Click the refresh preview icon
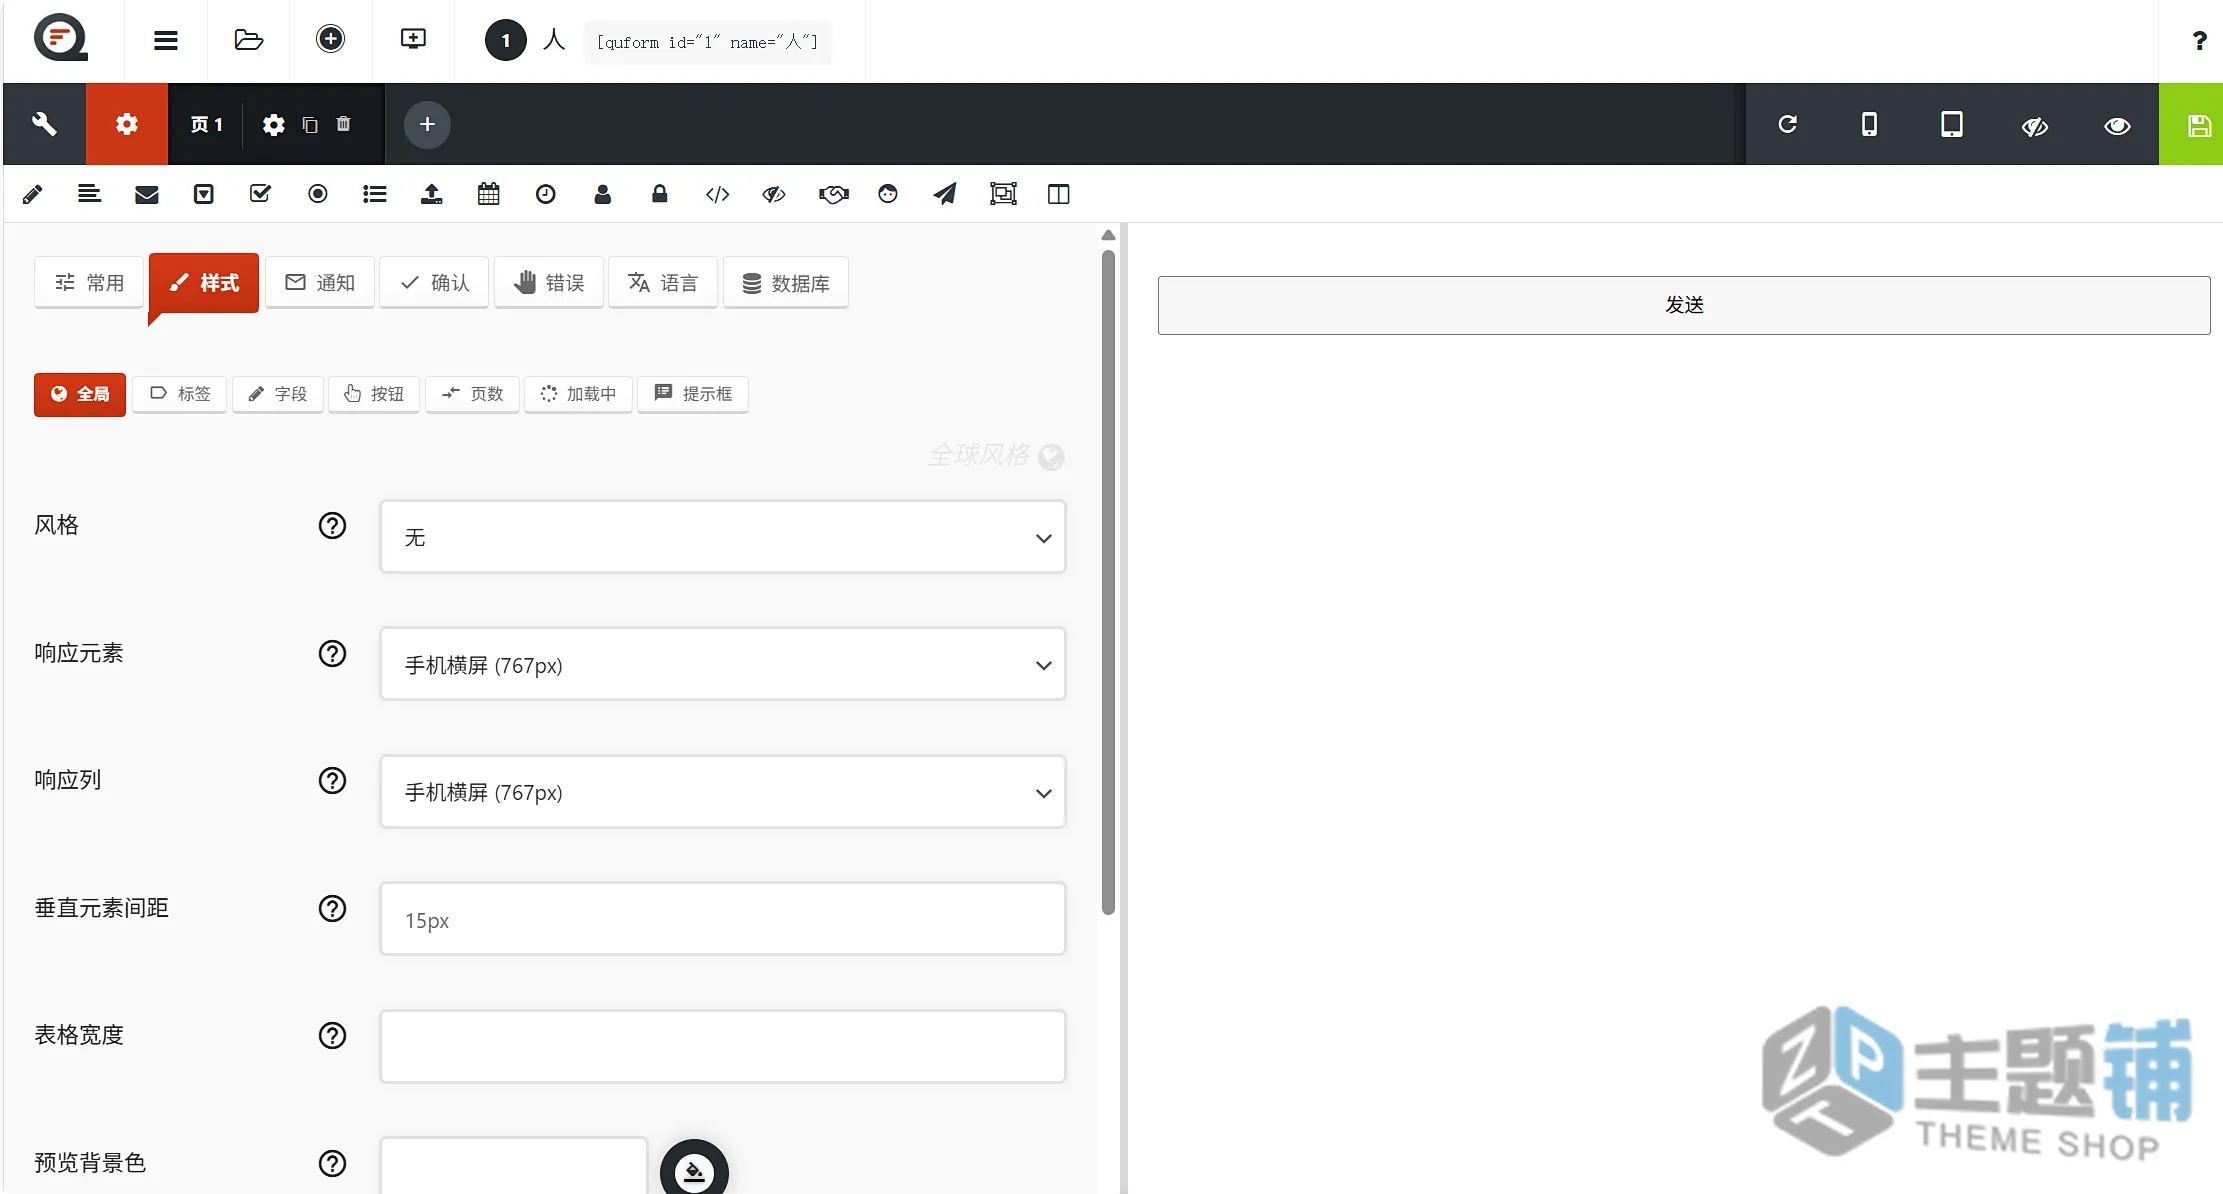Image resolution: width=2223 pixels, height=1194 pixels. (1788, 124)
